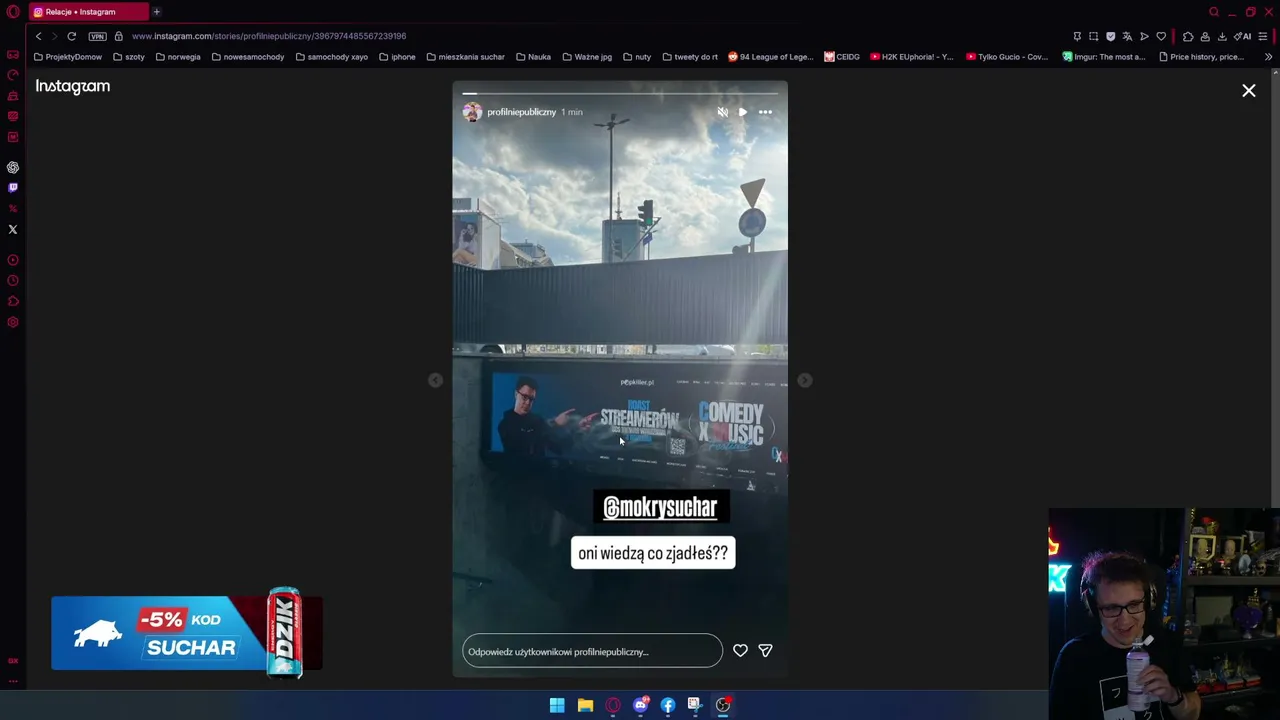
Task: Open the sidebar history clock icon
Action: click(13, 281)
